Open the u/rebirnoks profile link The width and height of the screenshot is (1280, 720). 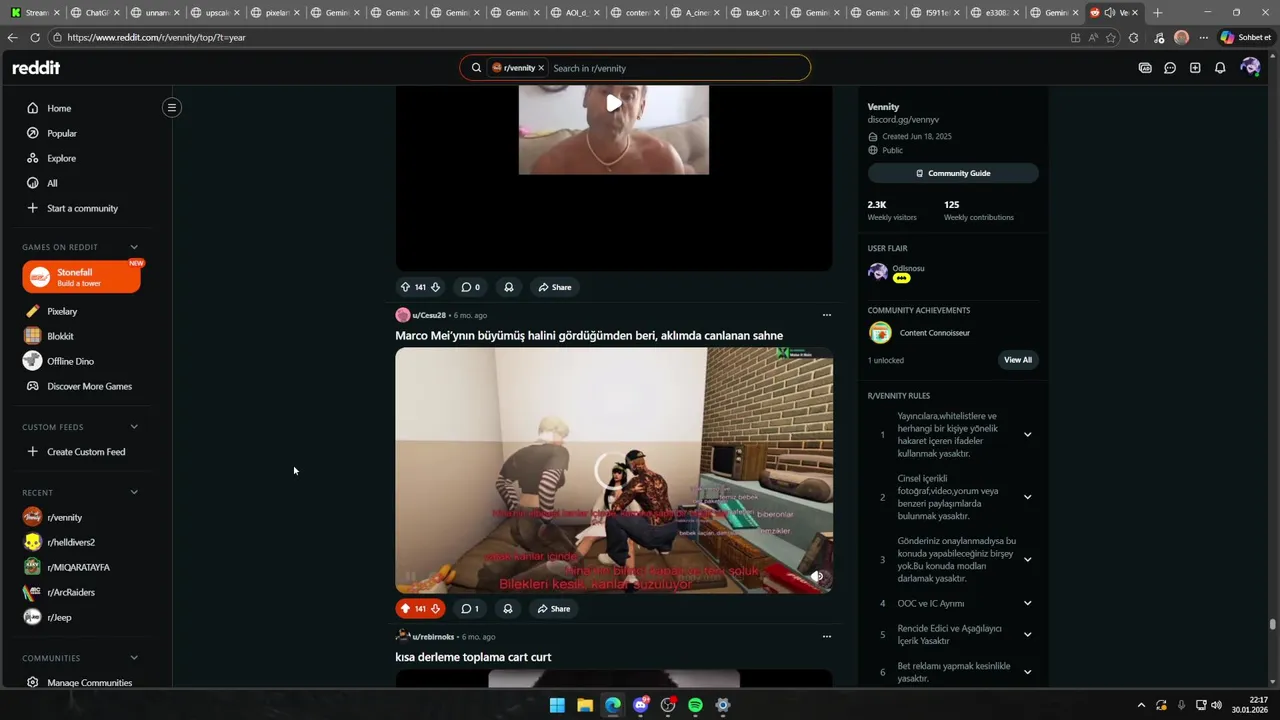point(433,637)
